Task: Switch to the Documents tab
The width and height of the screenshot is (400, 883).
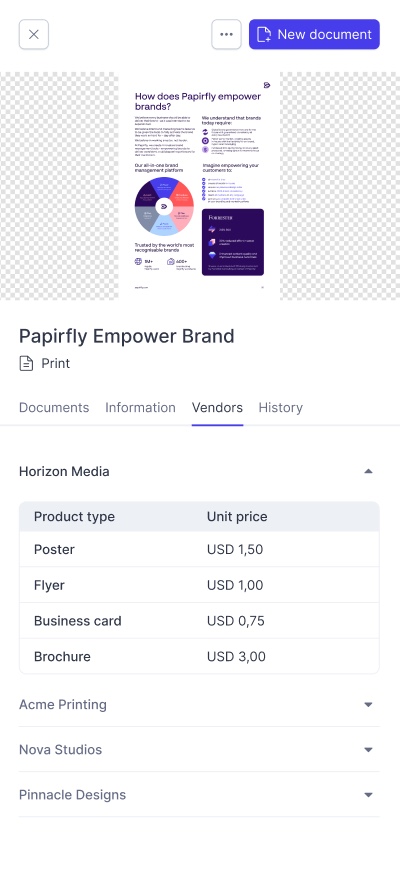Action: click(x=54, y=407)
